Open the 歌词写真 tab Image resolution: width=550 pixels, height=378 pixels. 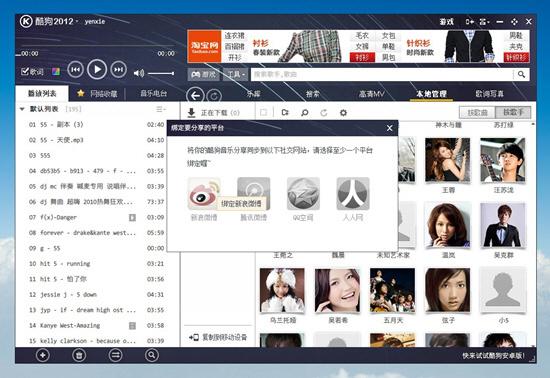490,94
